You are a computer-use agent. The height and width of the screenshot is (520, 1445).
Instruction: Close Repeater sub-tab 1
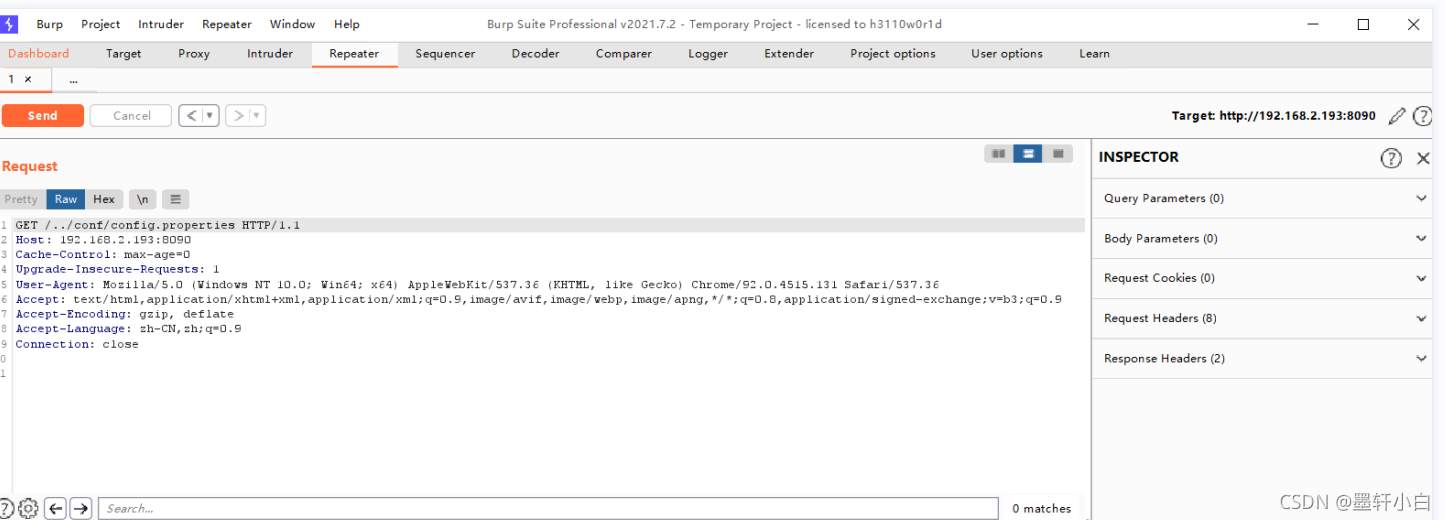(28, 79)
